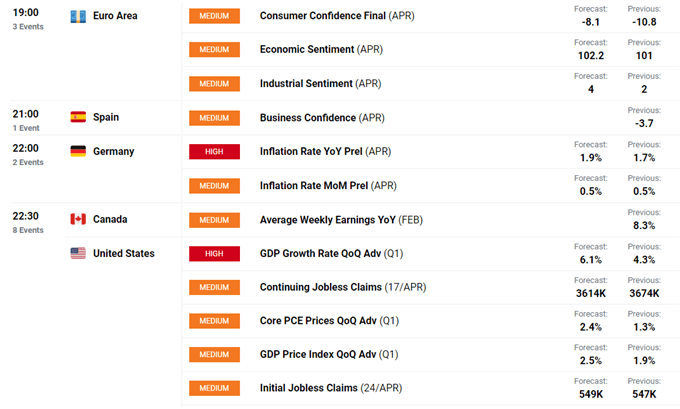The width and height of the screenshot is (680, 409).
Task: Click the 22:30 time slot with 8 Events
Action: coord(28,222)
